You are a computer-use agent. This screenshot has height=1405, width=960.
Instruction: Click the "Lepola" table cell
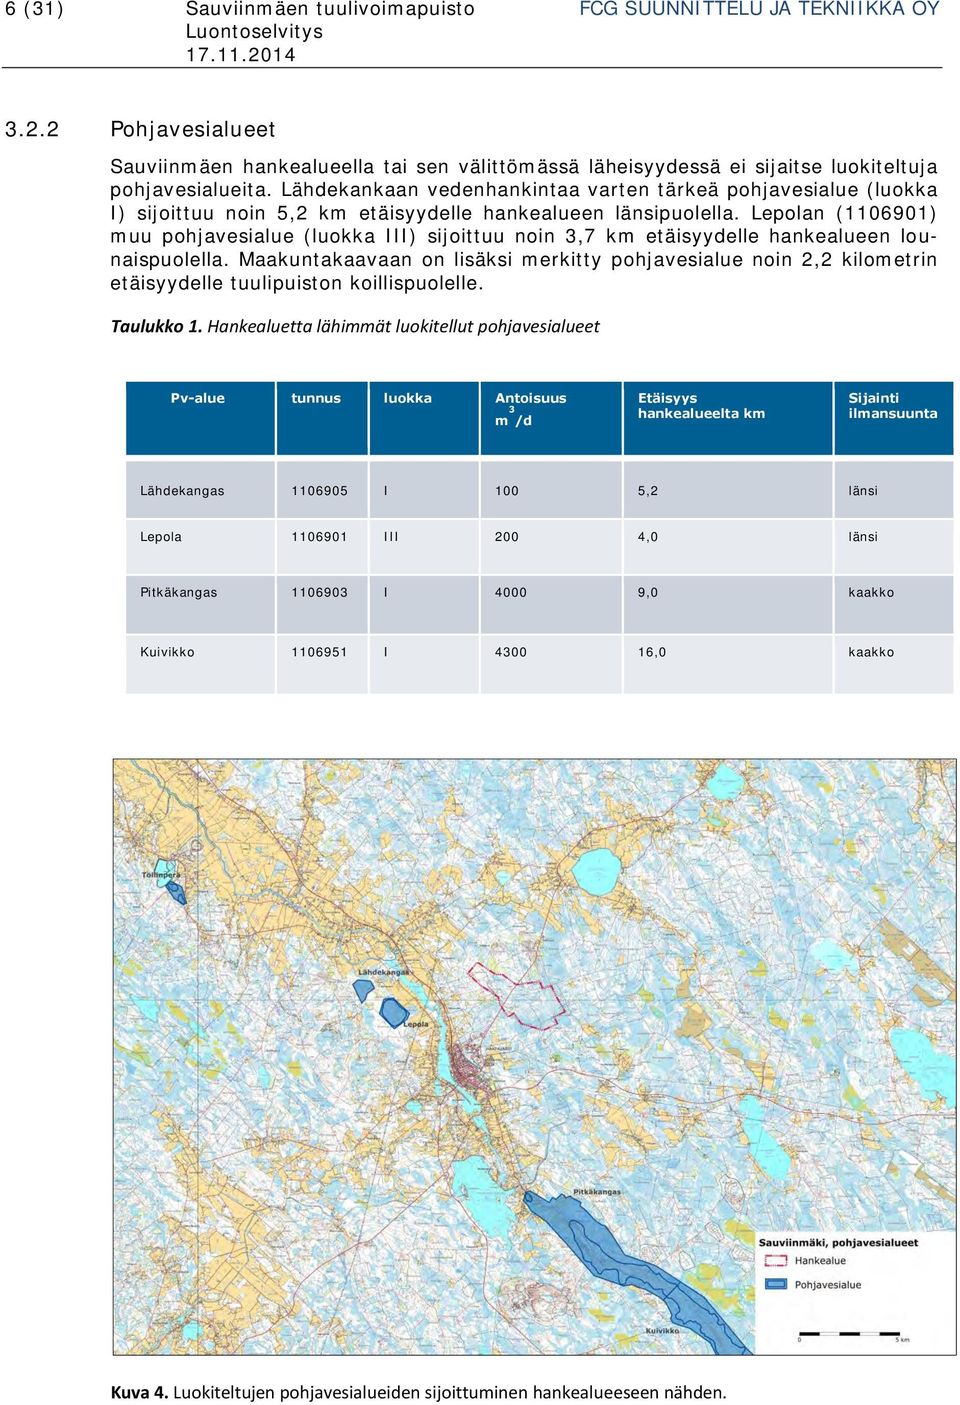pos(161,537)
